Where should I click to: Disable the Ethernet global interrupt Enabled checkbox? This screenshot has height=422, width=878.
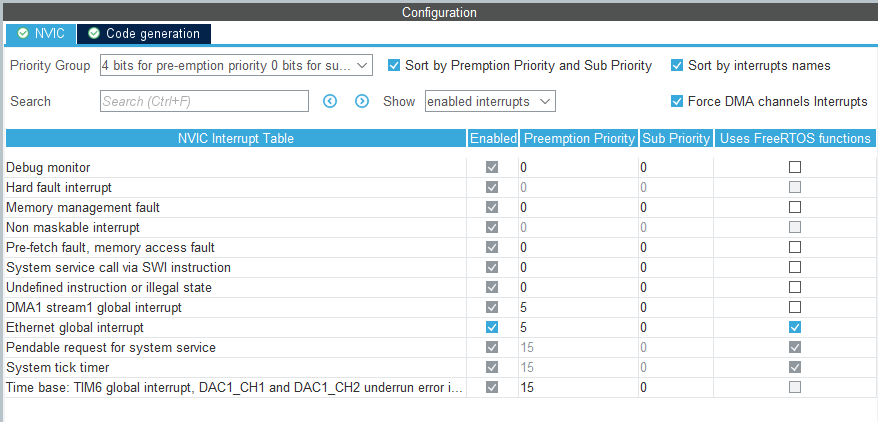coord(491,327)
